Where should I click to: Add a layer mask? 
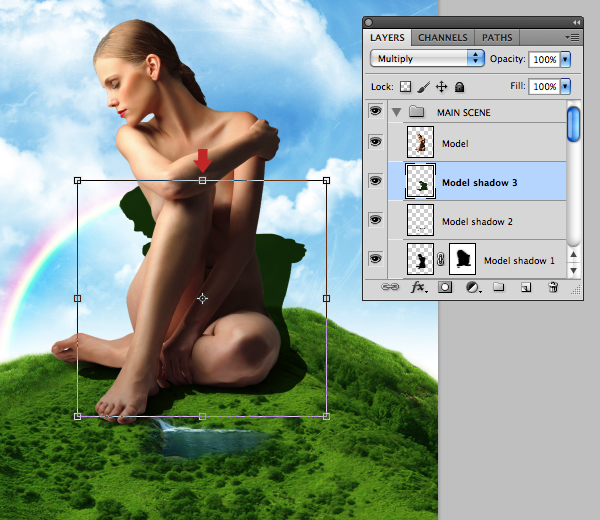pyautogui.click(x=445, y=287)
